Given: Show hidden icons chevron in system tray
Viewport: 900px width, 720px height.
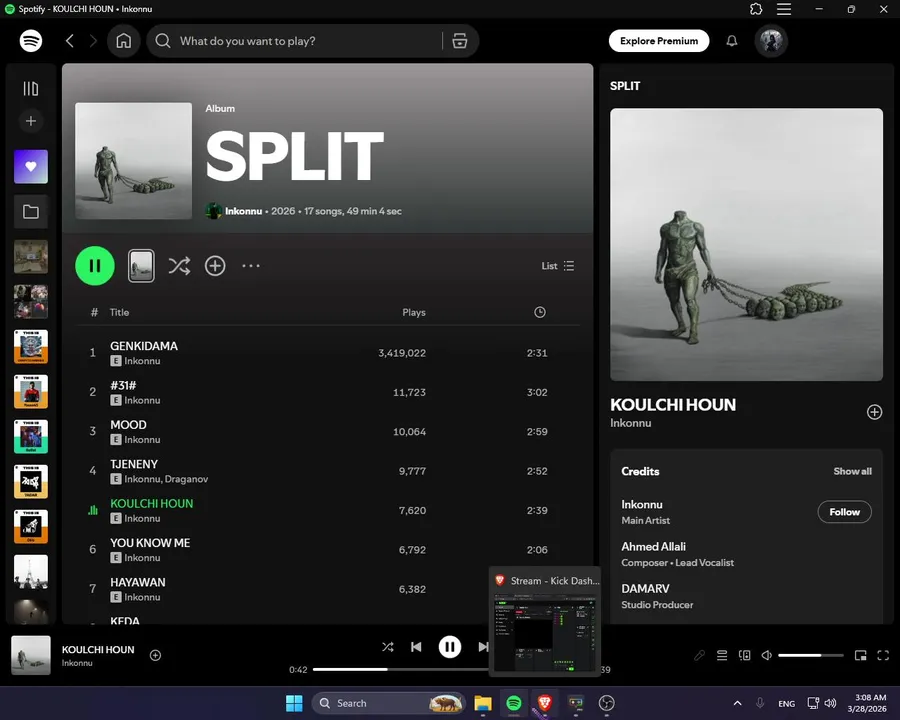Looking at the screenshot, I should coord(738,703).
